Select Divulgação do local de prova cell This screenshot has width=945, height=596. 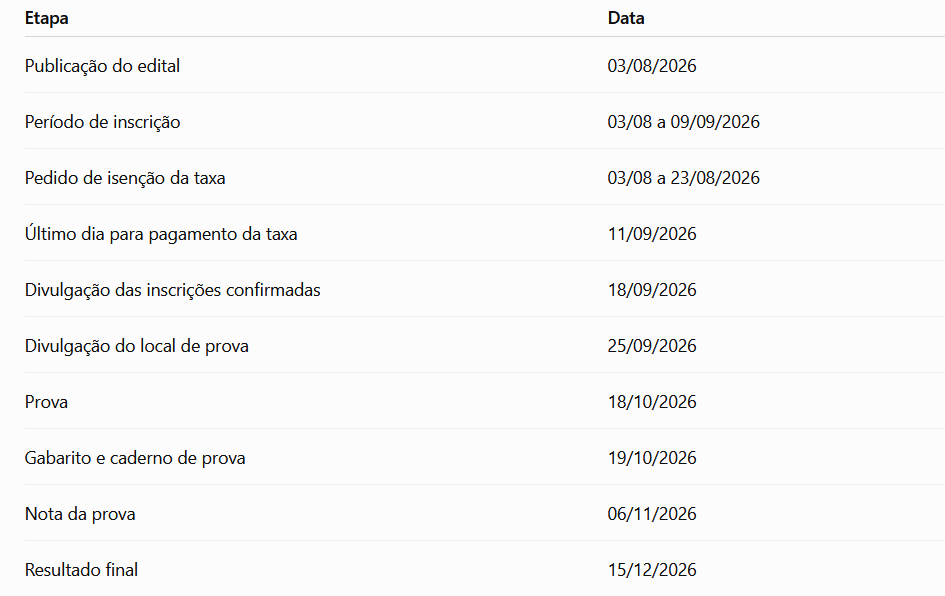[137, 346]
